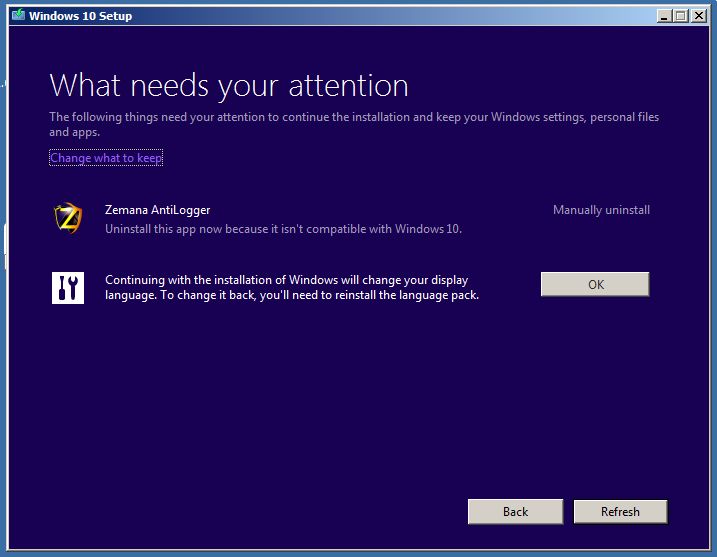The height and width of the screenshot is (557, 717).
Task: Click Refresh to recheck compatibility
Action: (x=620, y=511)
